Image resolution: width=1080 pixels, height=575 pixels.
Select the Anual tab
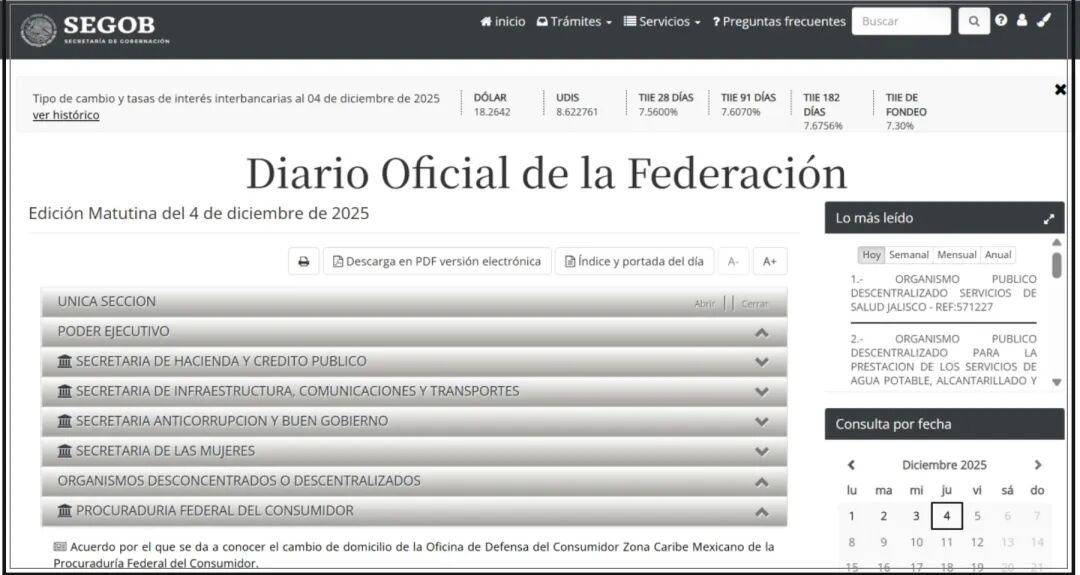pyautogui.click(x=998, y=255)
